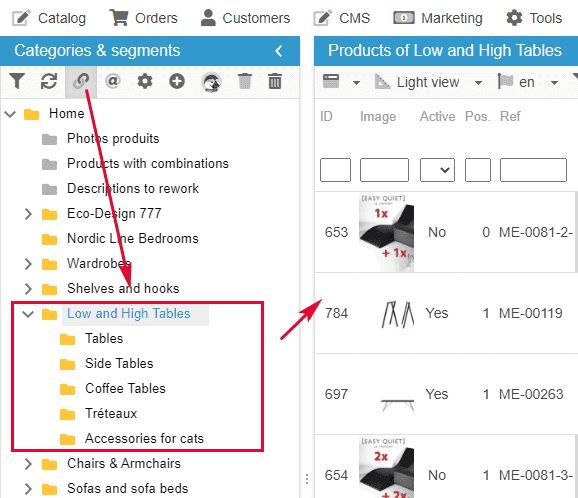The width and height of the screenshot is (578, 498).
Task: Select Descriptions to rework category
Action: coord(133,188)
